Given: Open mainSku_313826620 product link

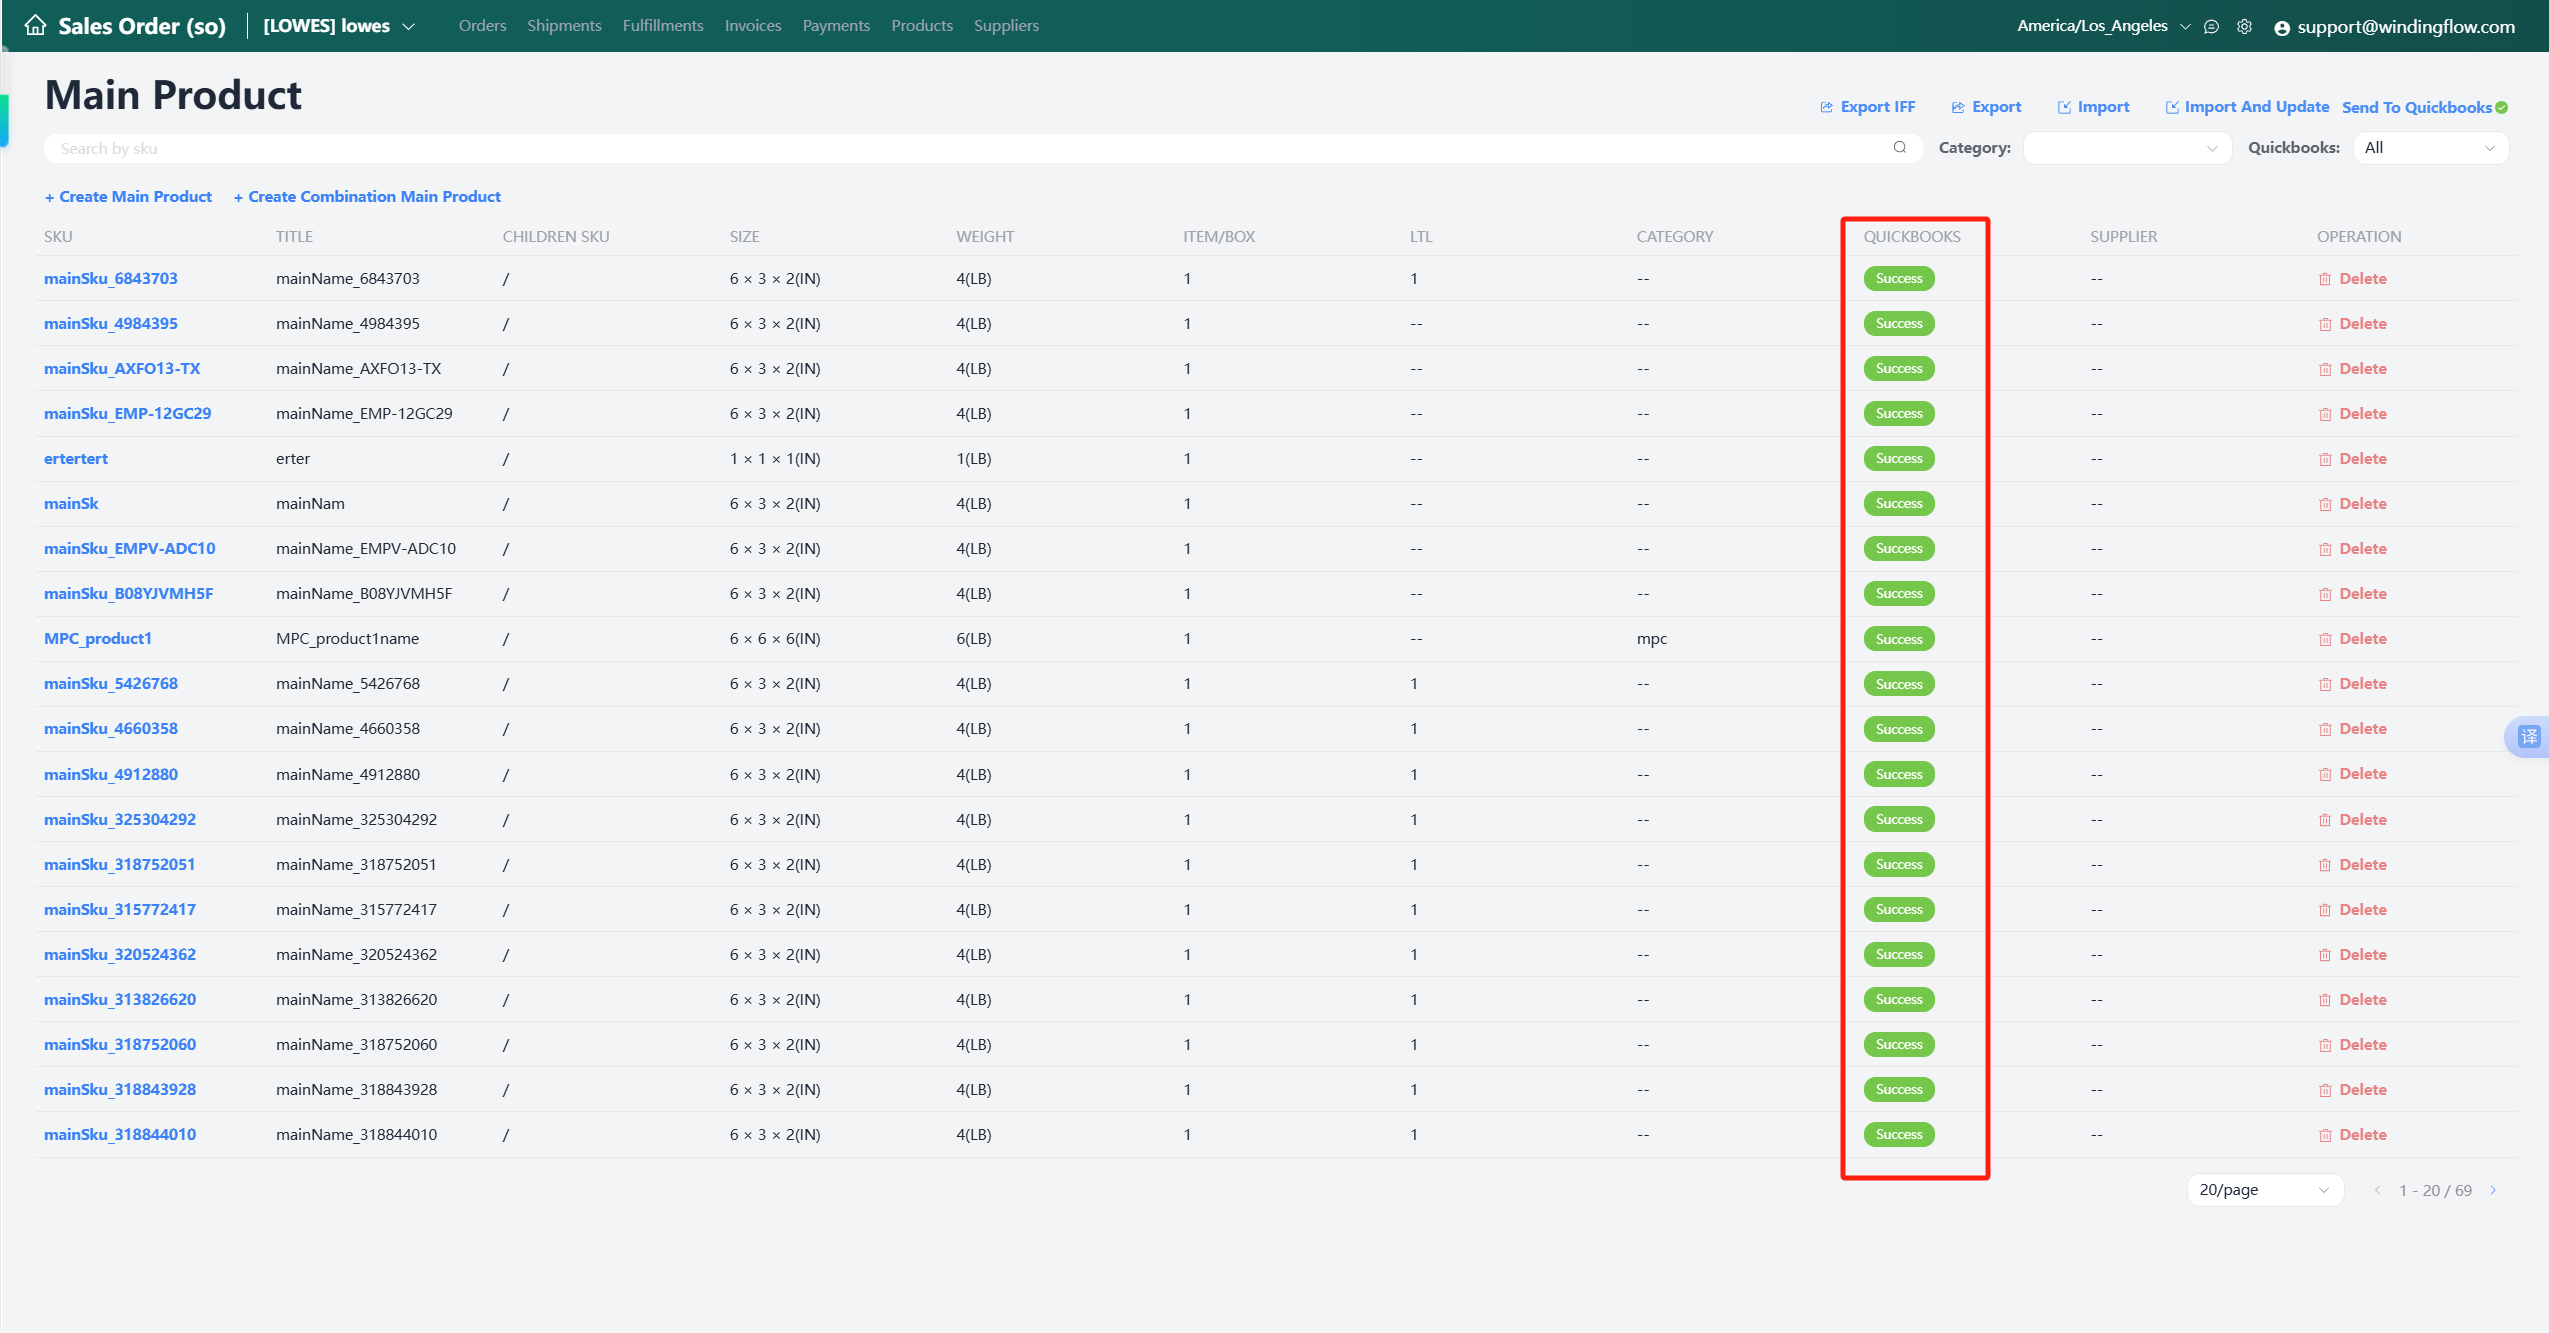Looking at the screenshot, I should coord(120,1000).
